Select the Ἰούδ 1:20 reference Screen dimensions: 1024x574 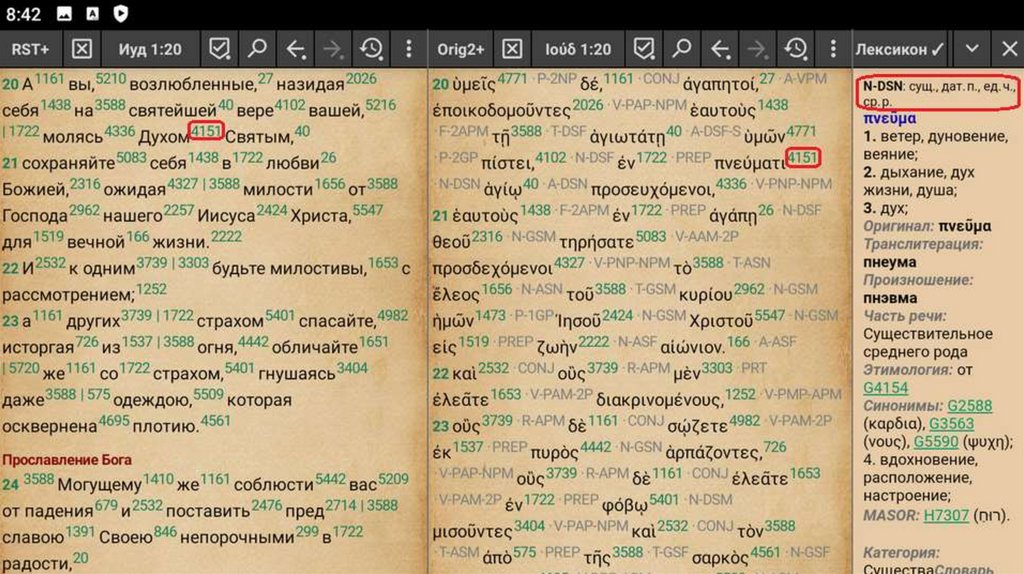click(x=577, y=49)
